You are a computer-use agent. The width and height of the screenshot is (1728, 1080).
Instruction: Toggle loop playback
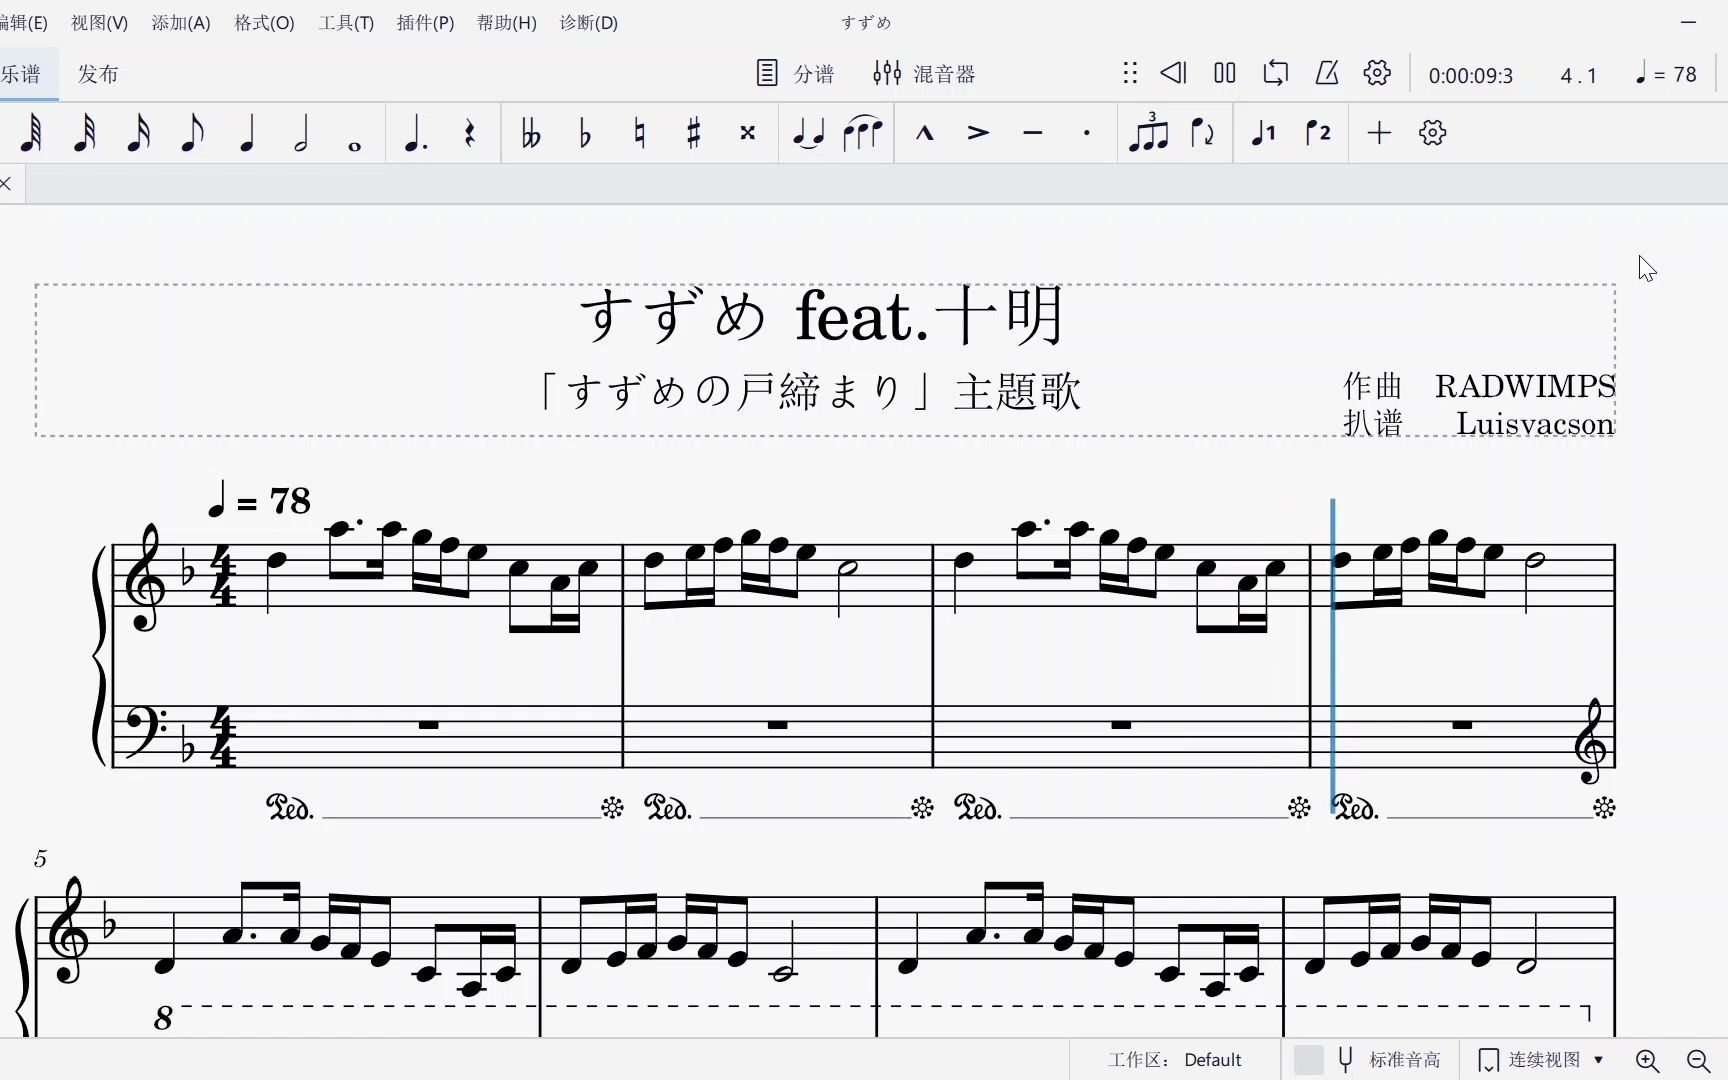tap(1275, 73)
